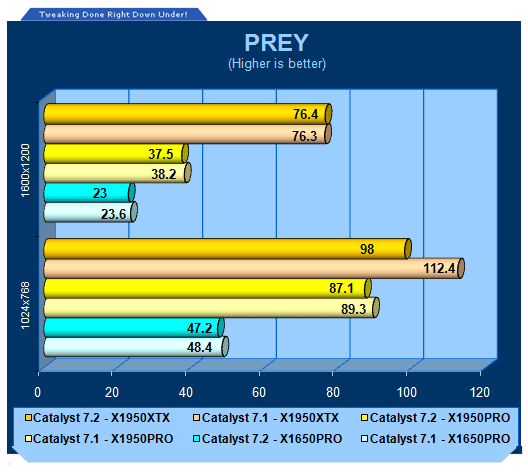
Task: Click the 112.4 bar value label
Action: pos(439,269)
